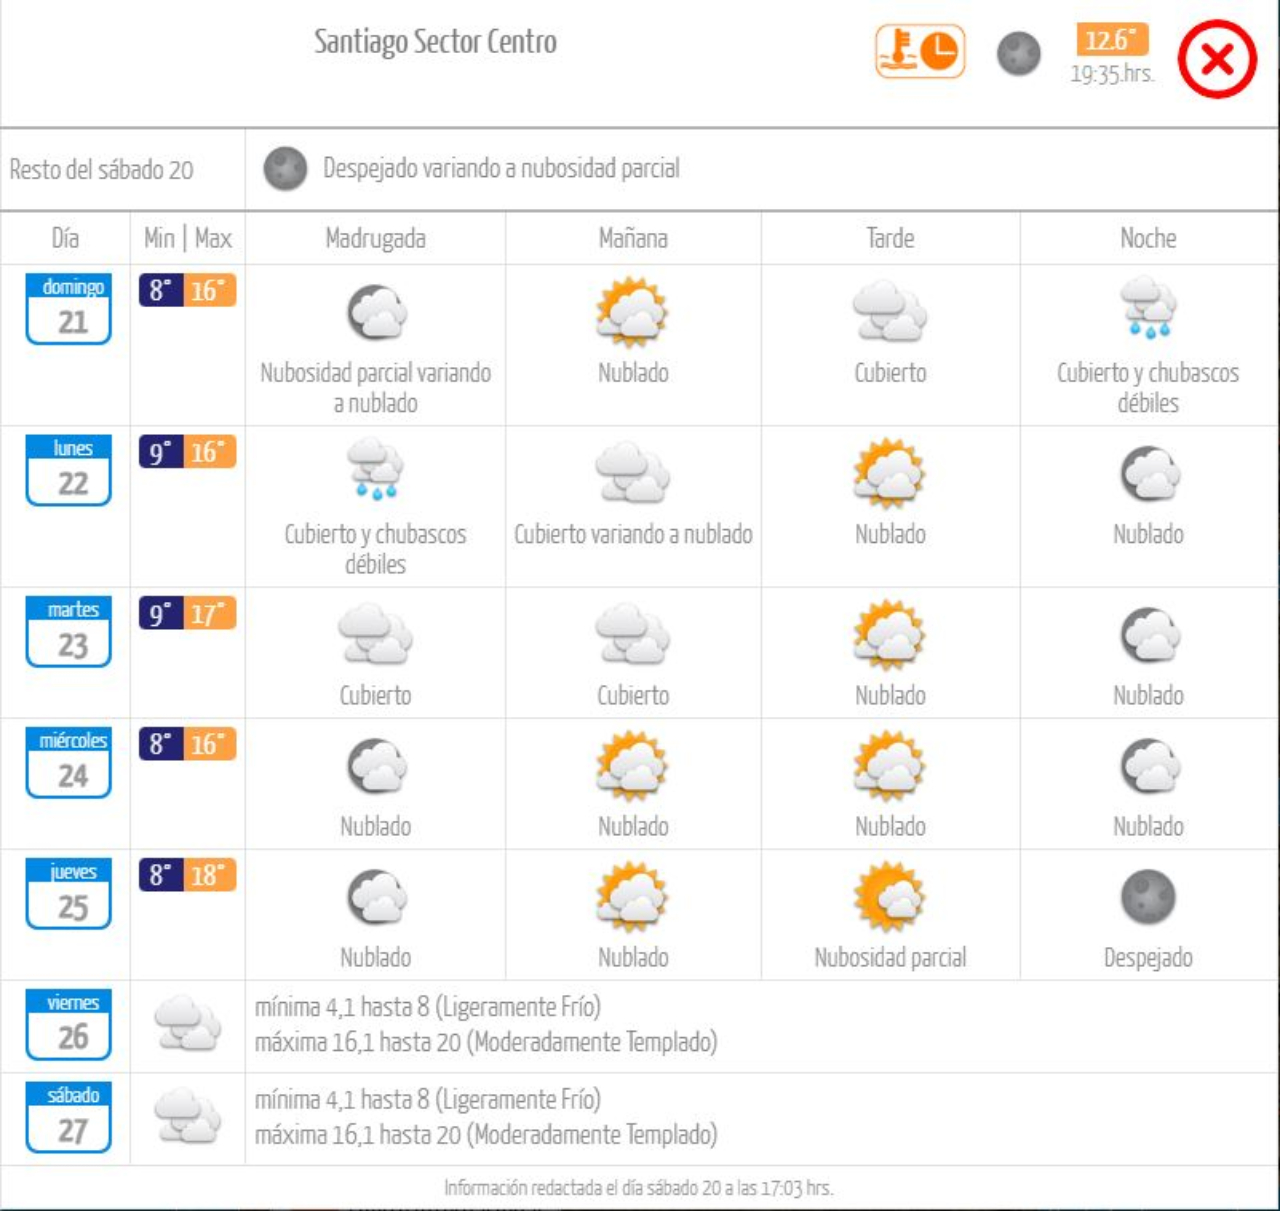This screenshot has height=1211, width=1280.
Task: Select the viernes 26 day tile
Action: (x=69, y=1025)
